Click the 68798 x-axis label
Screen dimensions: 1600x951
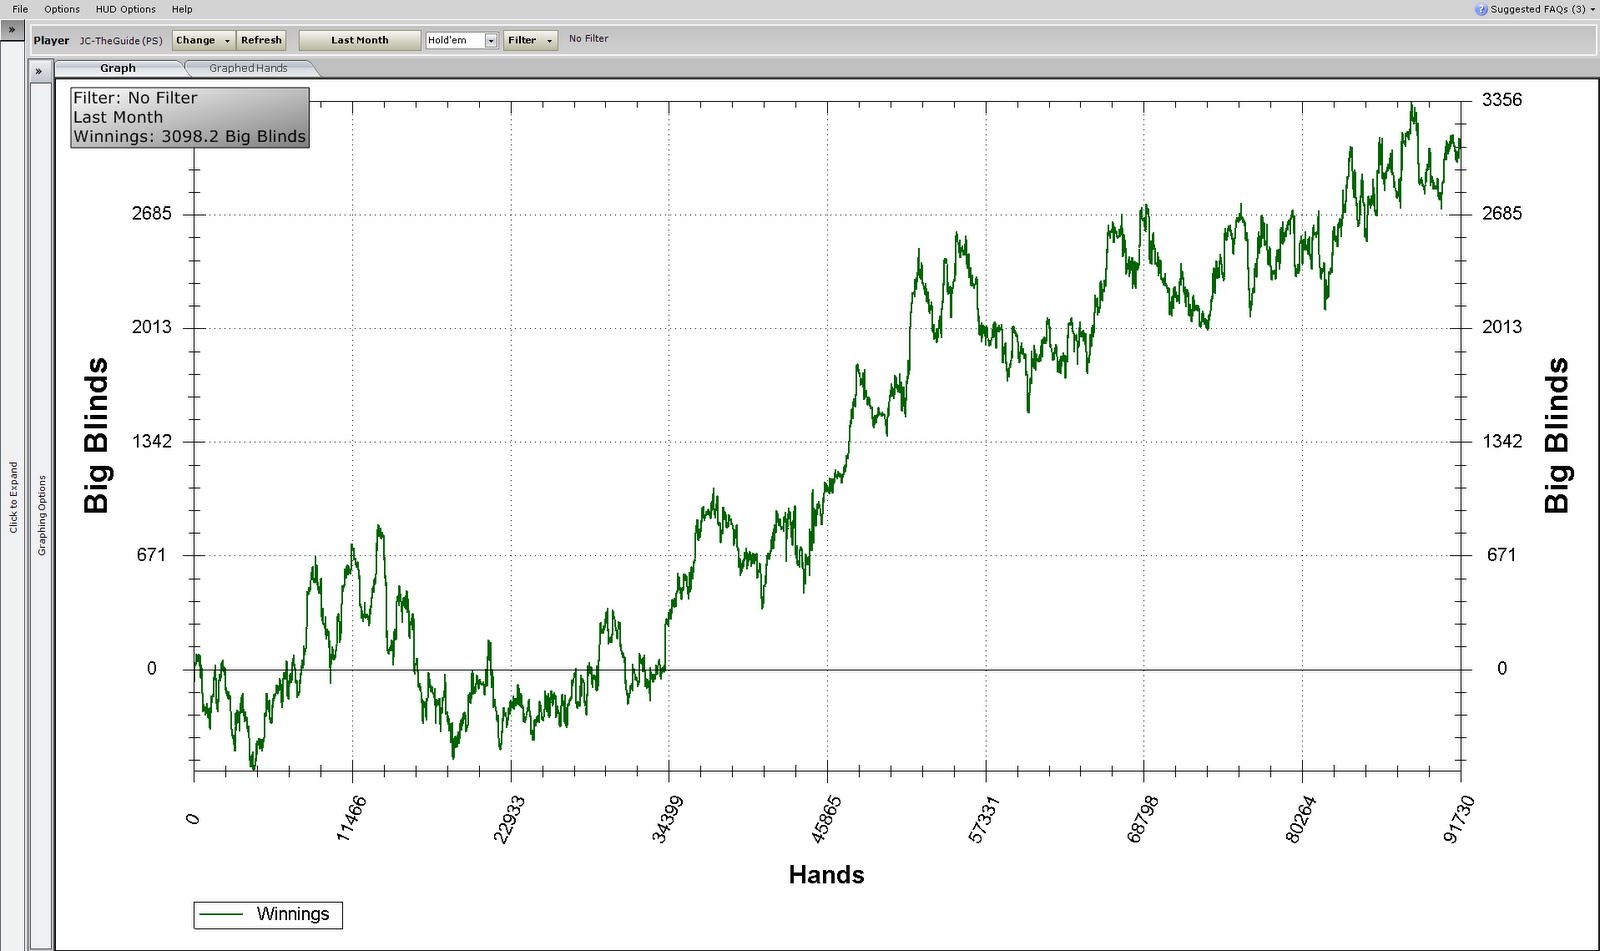tap(1143, 819)
